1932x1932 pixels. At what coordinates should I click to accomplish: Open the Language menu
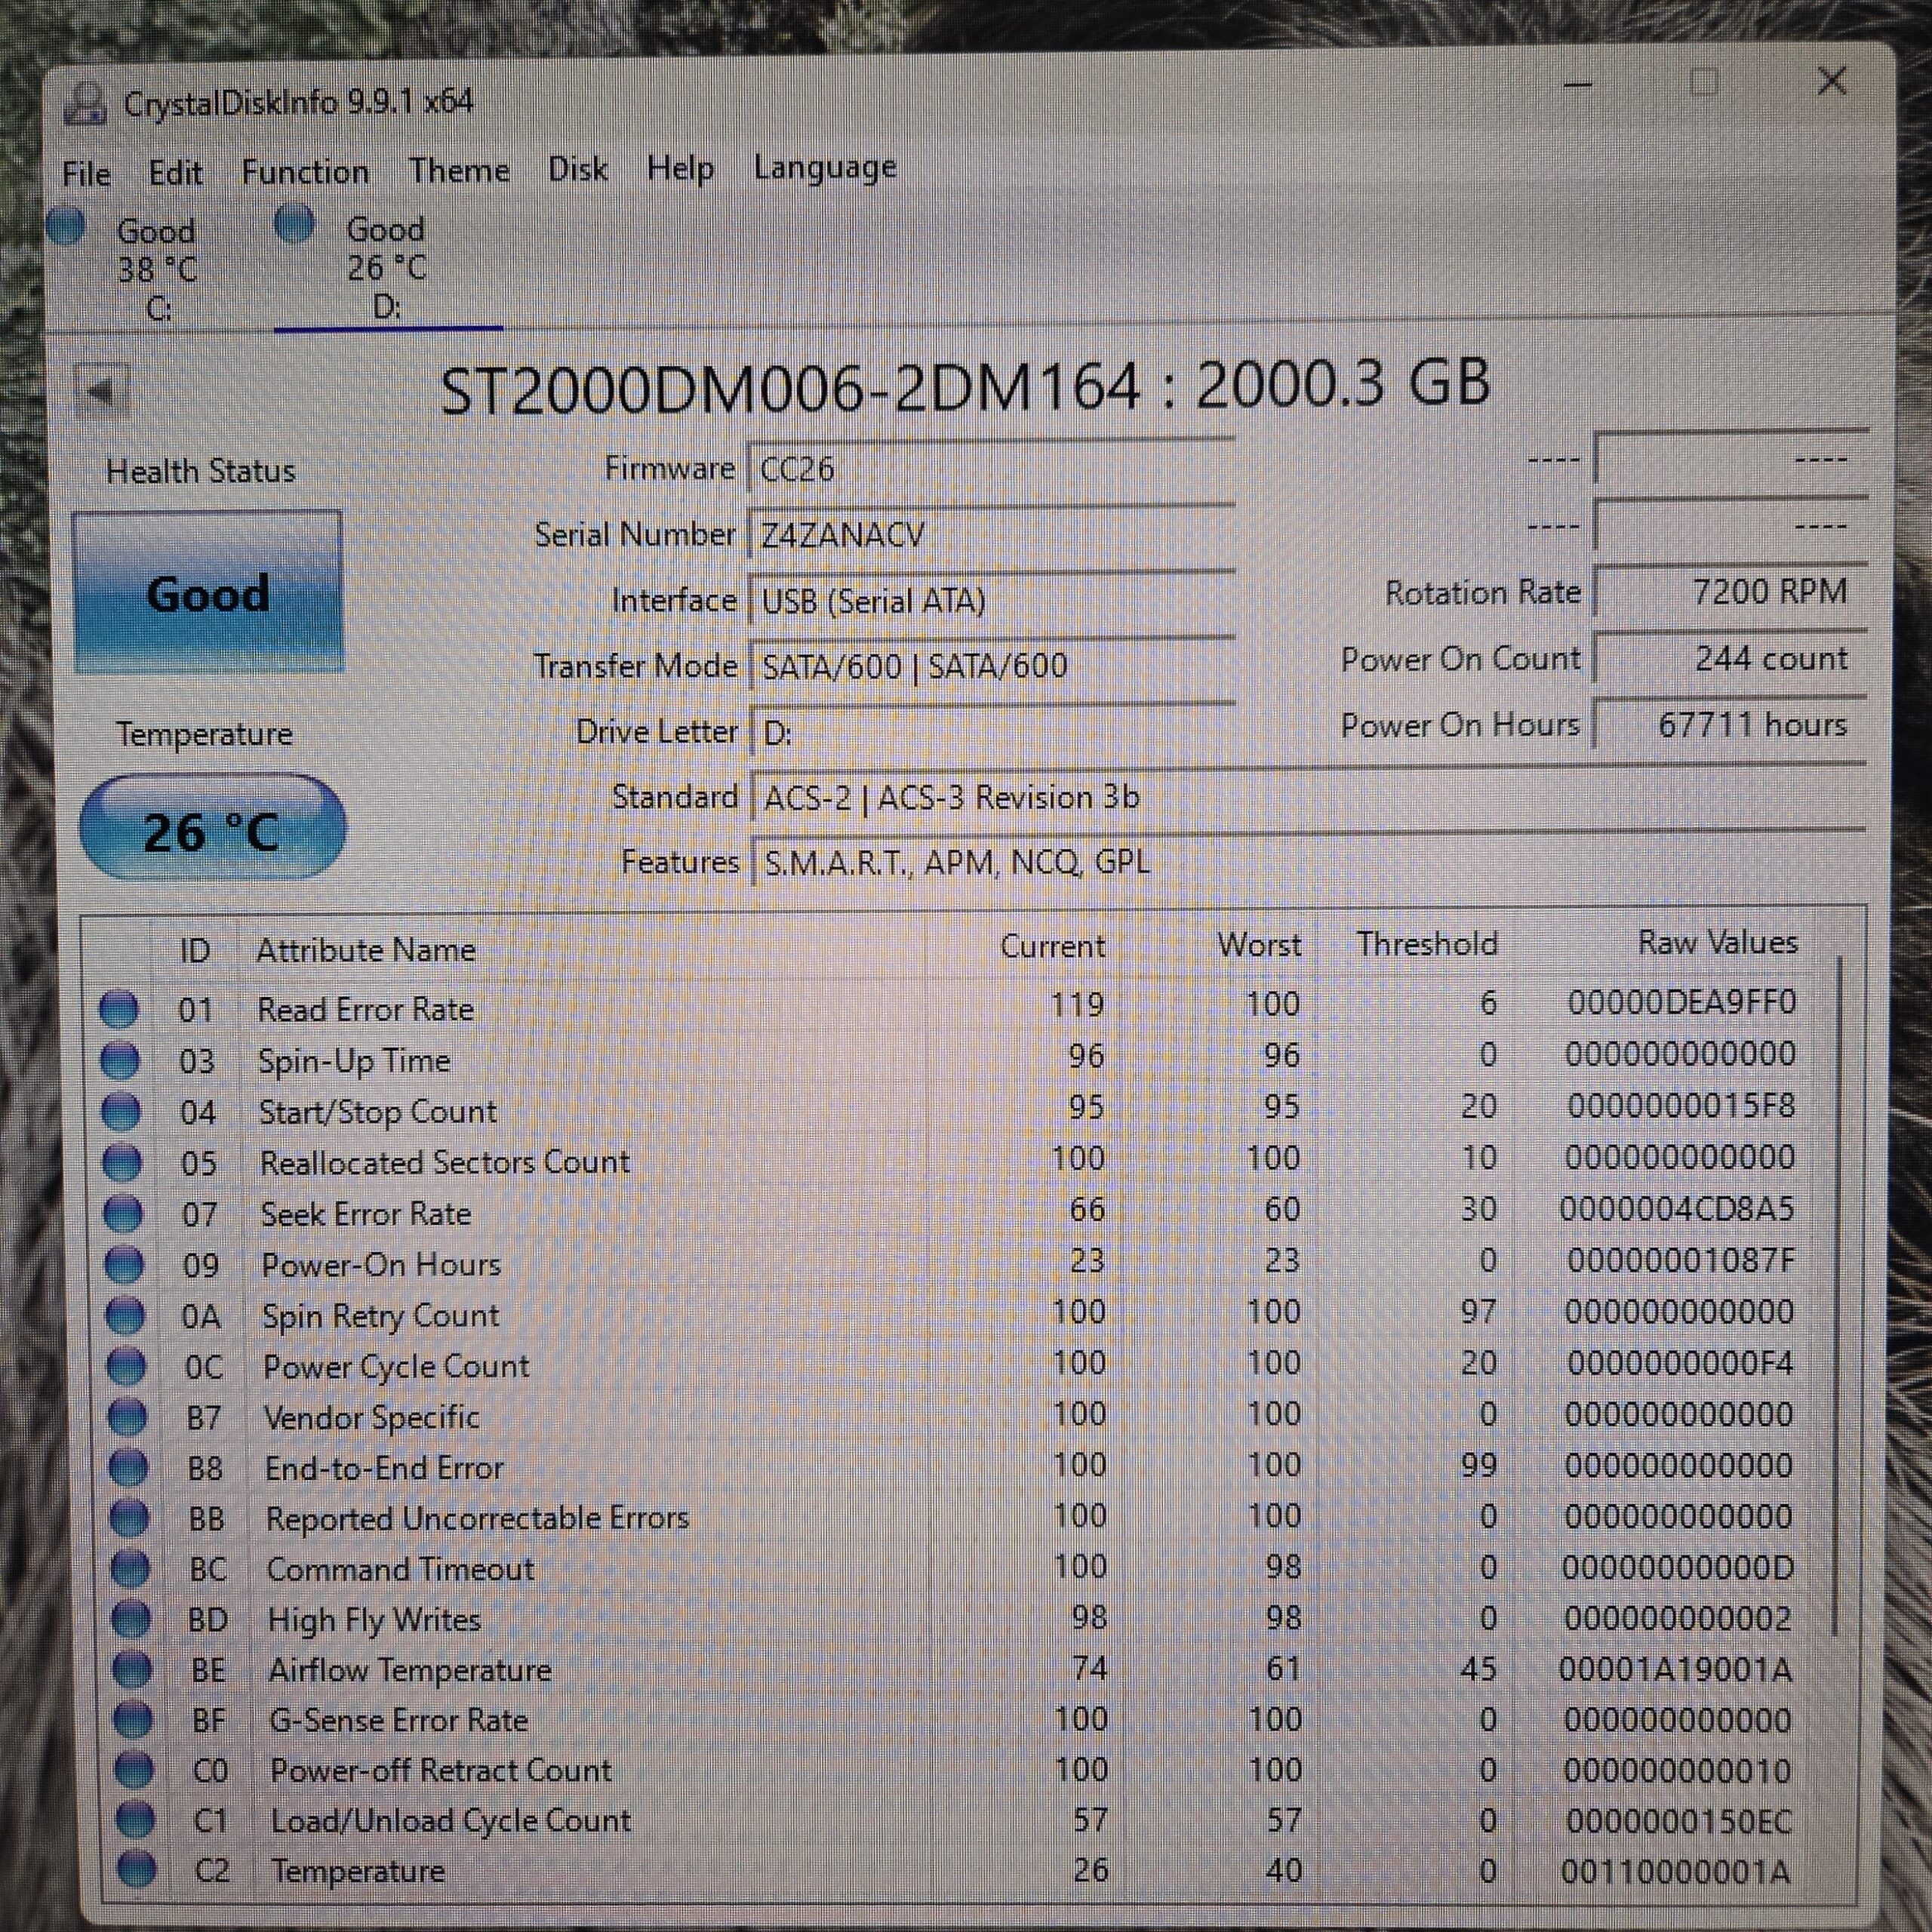tap(825, 167)
